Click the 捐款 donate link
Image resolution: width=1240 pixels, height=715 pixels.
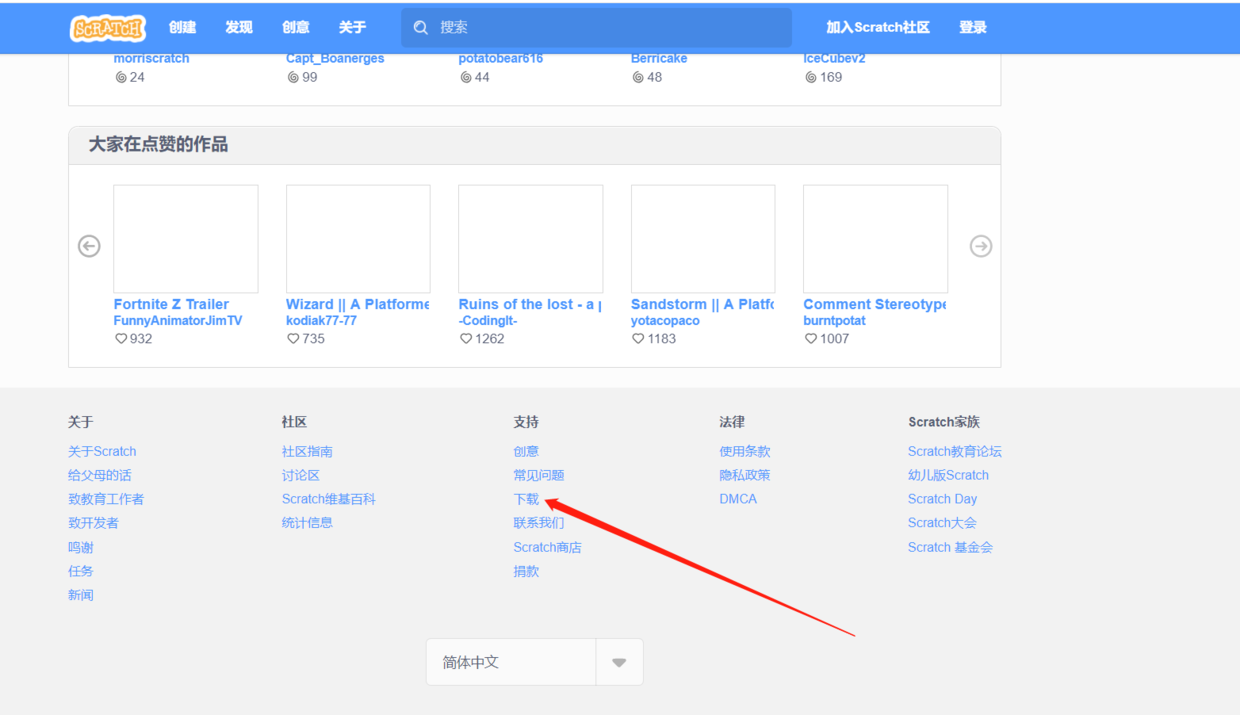point(526,571)
